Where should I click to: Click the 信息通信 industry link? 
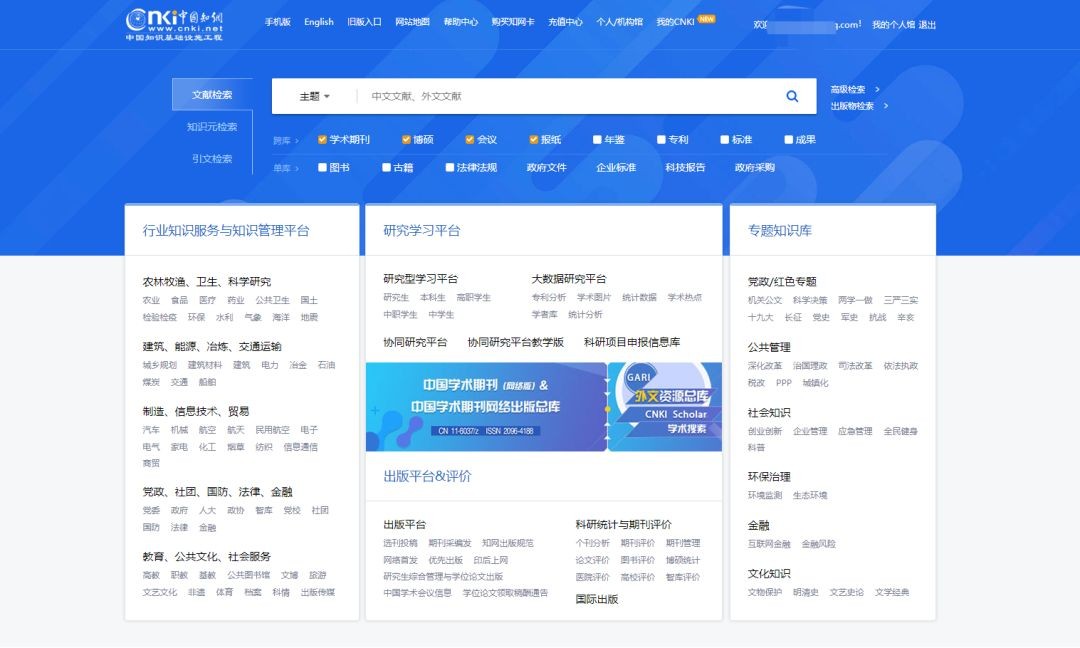pos(300,447)
